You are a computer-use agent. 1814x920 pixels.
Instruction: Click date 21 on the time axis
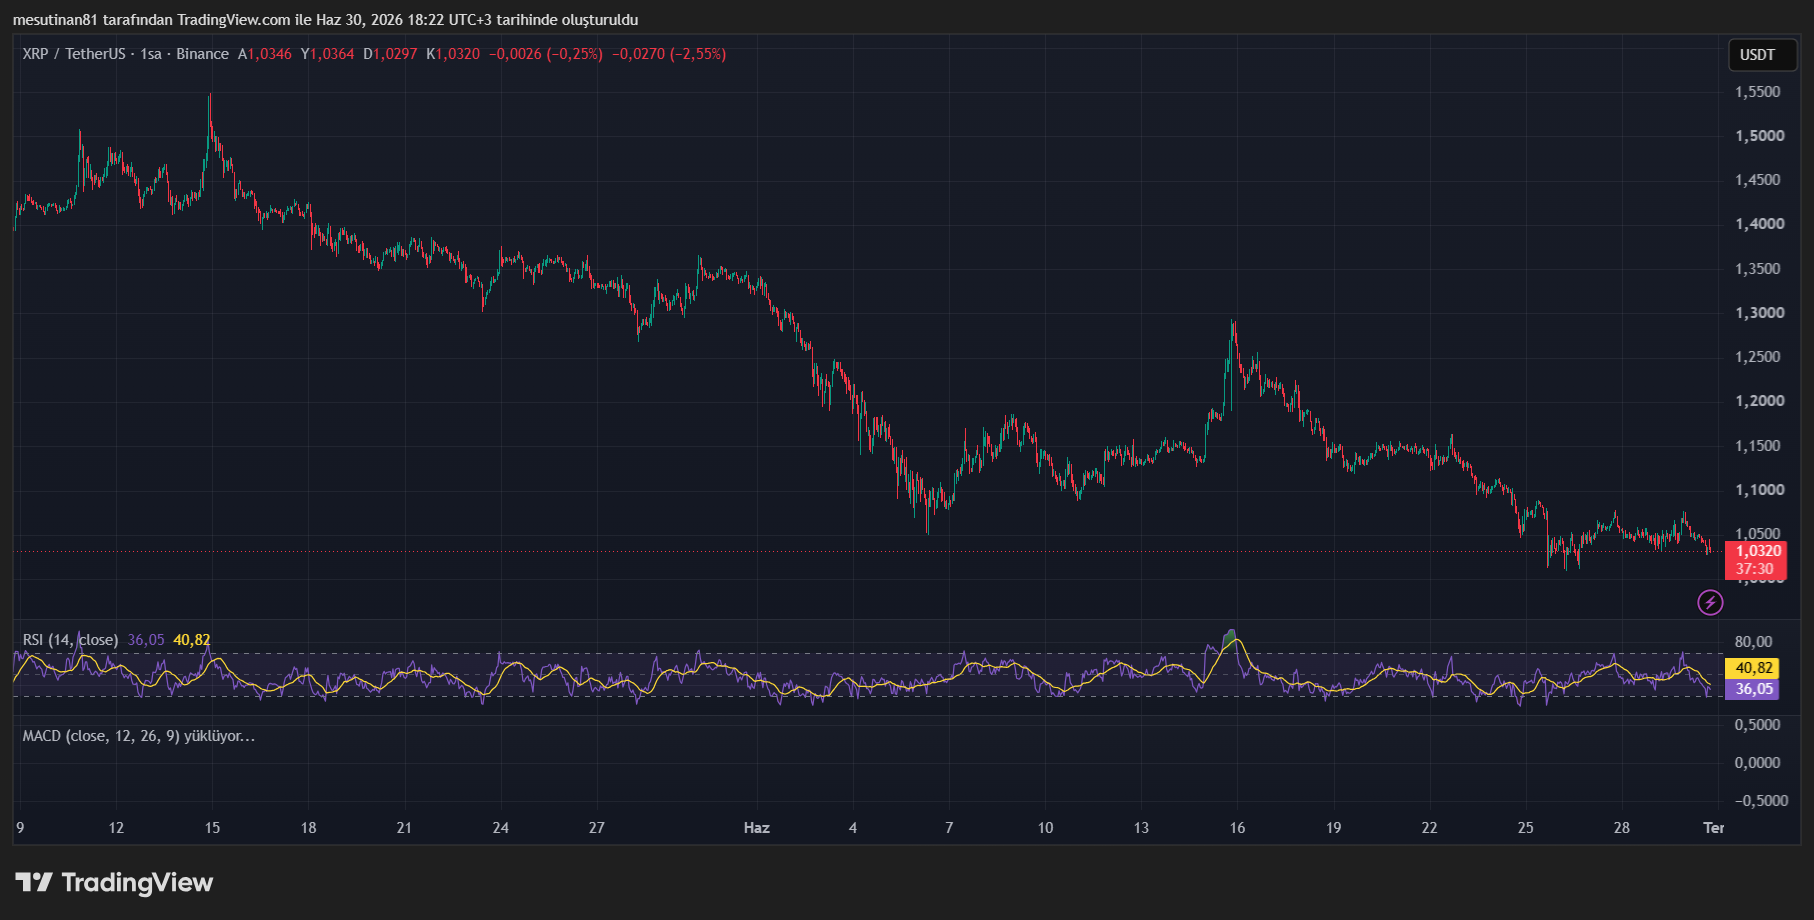404,828
